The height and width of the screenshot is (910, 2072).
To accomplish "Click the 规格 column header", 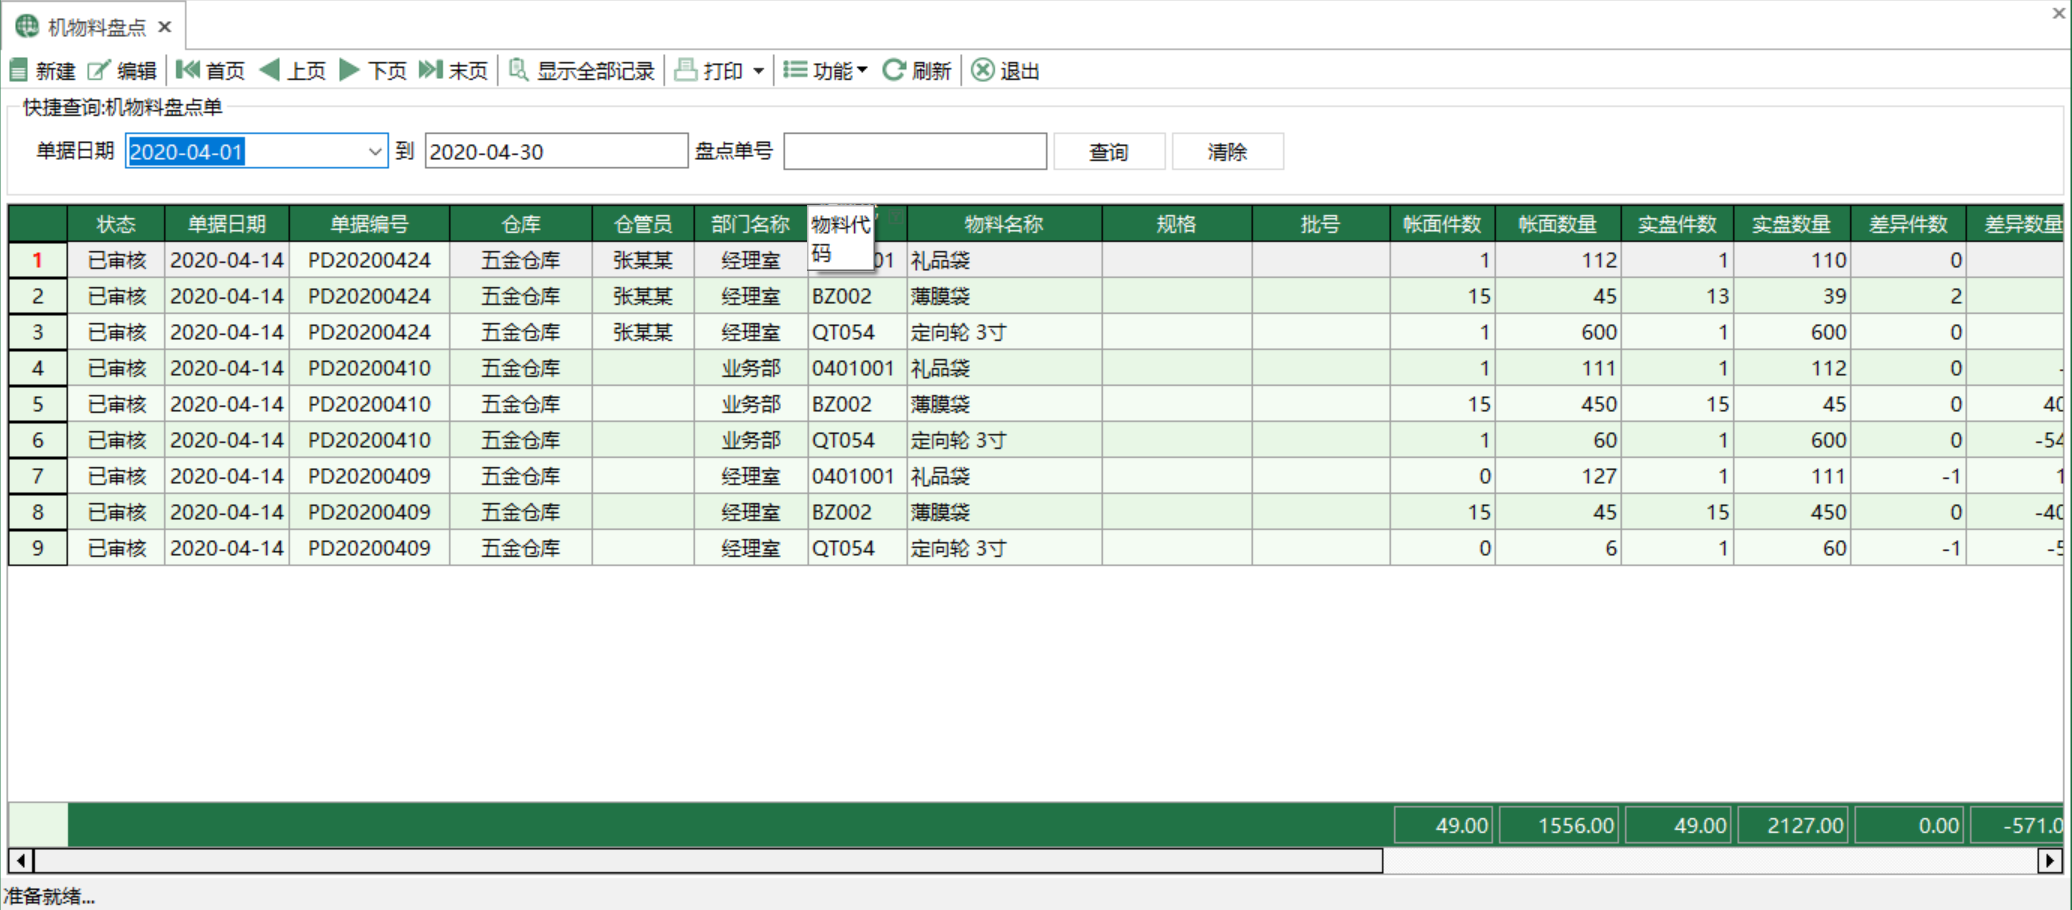I will (x=1177, y=224).
